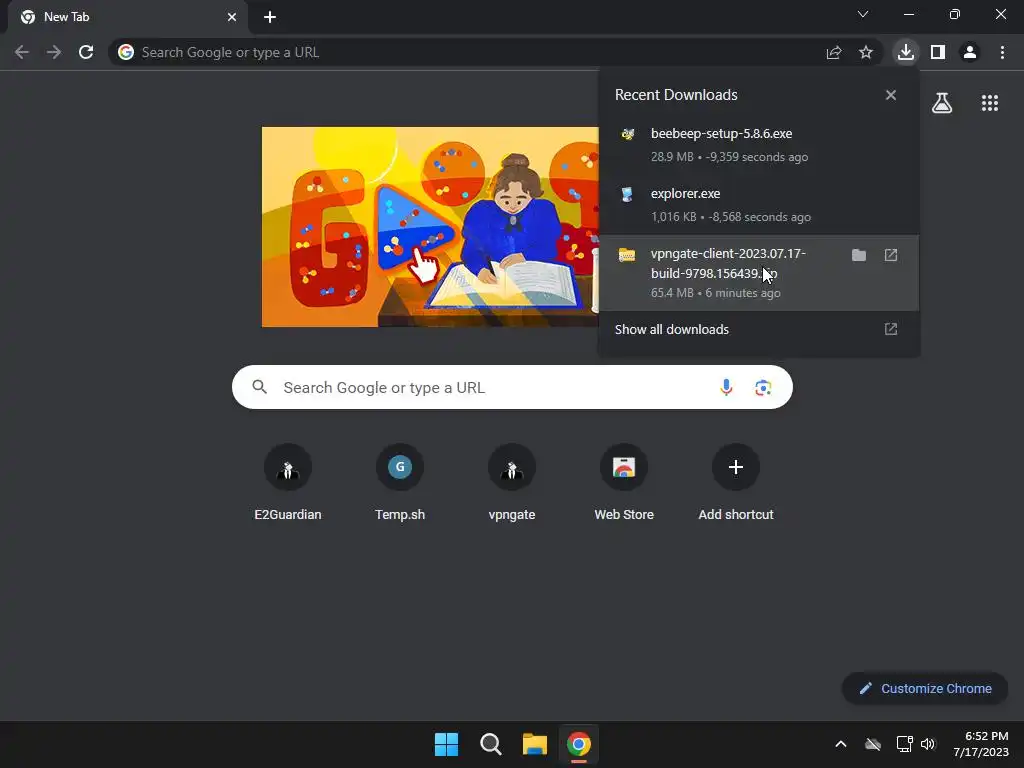Toggle the Downloads toolbar button
The width and height of the screenshot is (1024, 768).
(905, 52)
